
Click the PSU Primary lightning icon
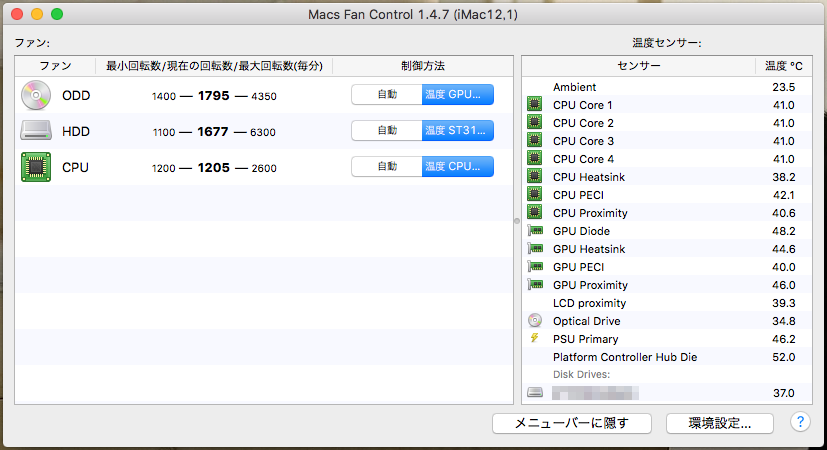[x=534, y=338]
